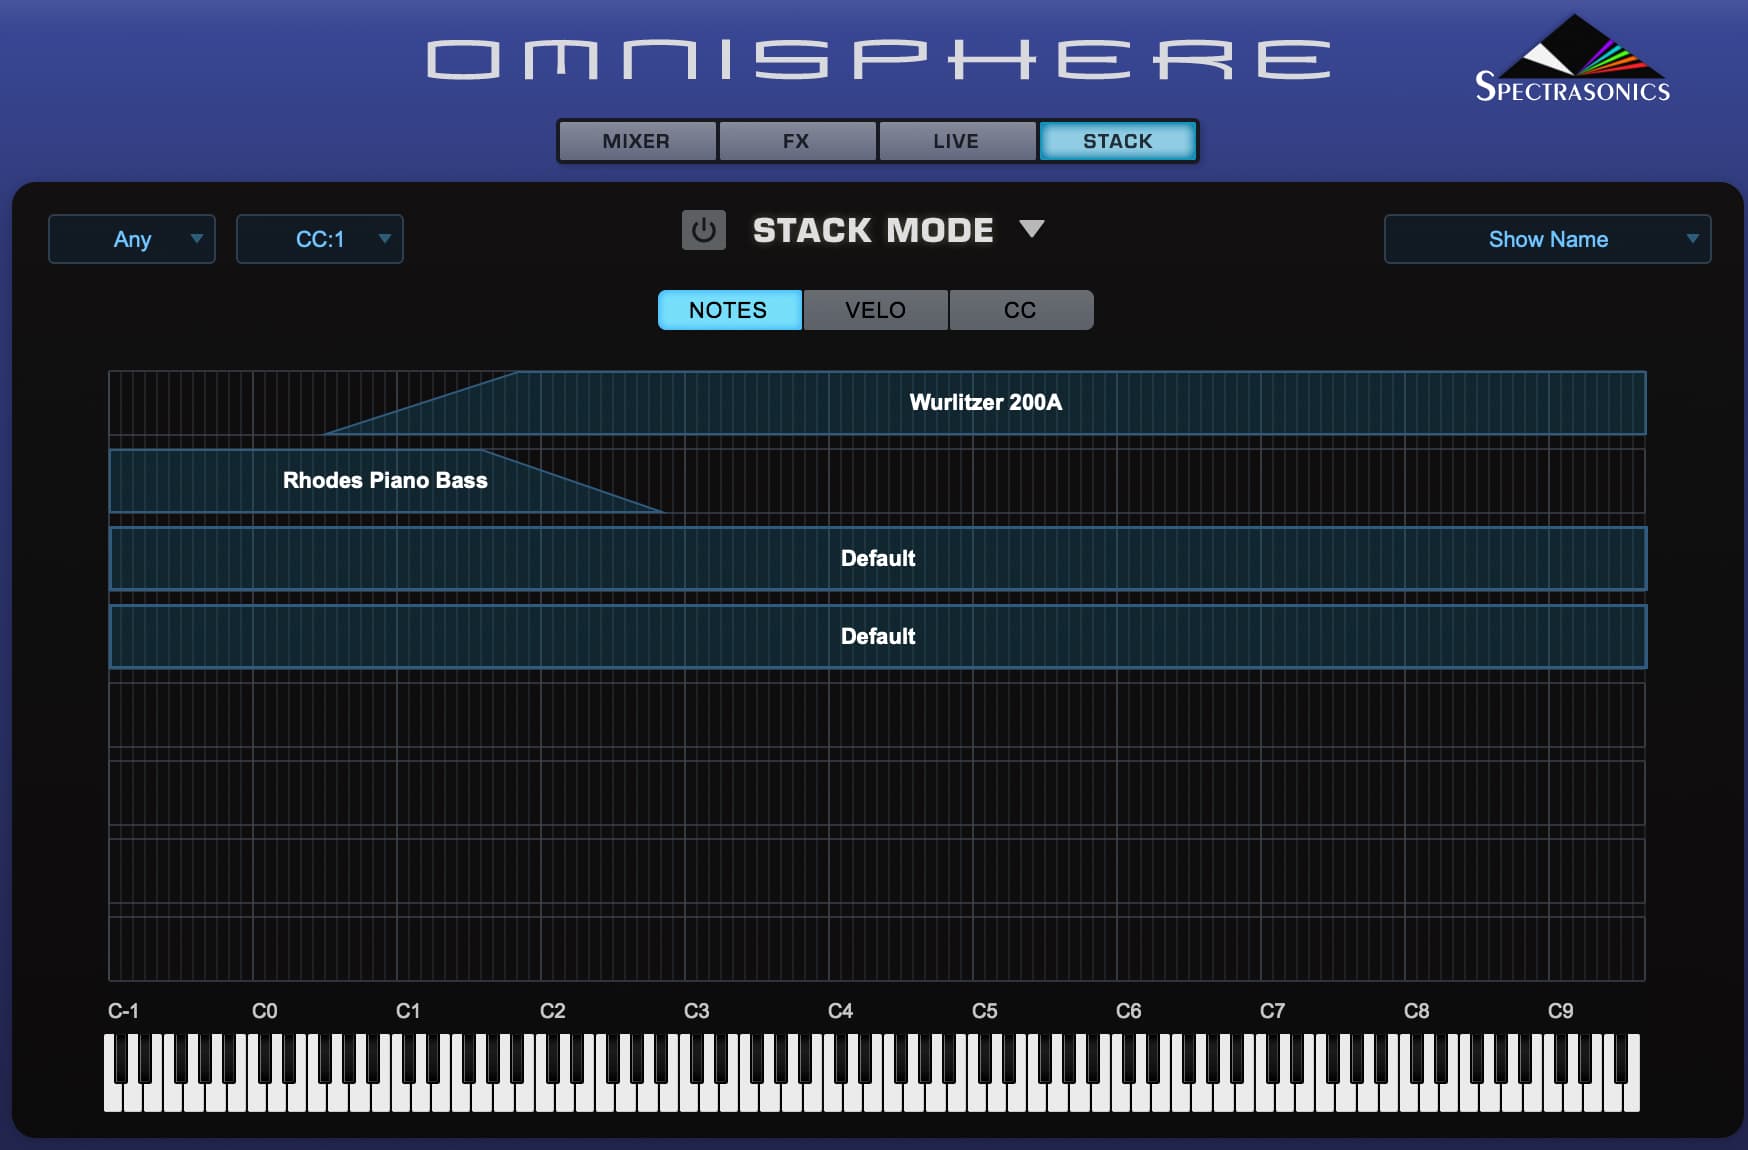Open the Any MIDI channel dropdown

pyautogui.click(x=132, y=239)
